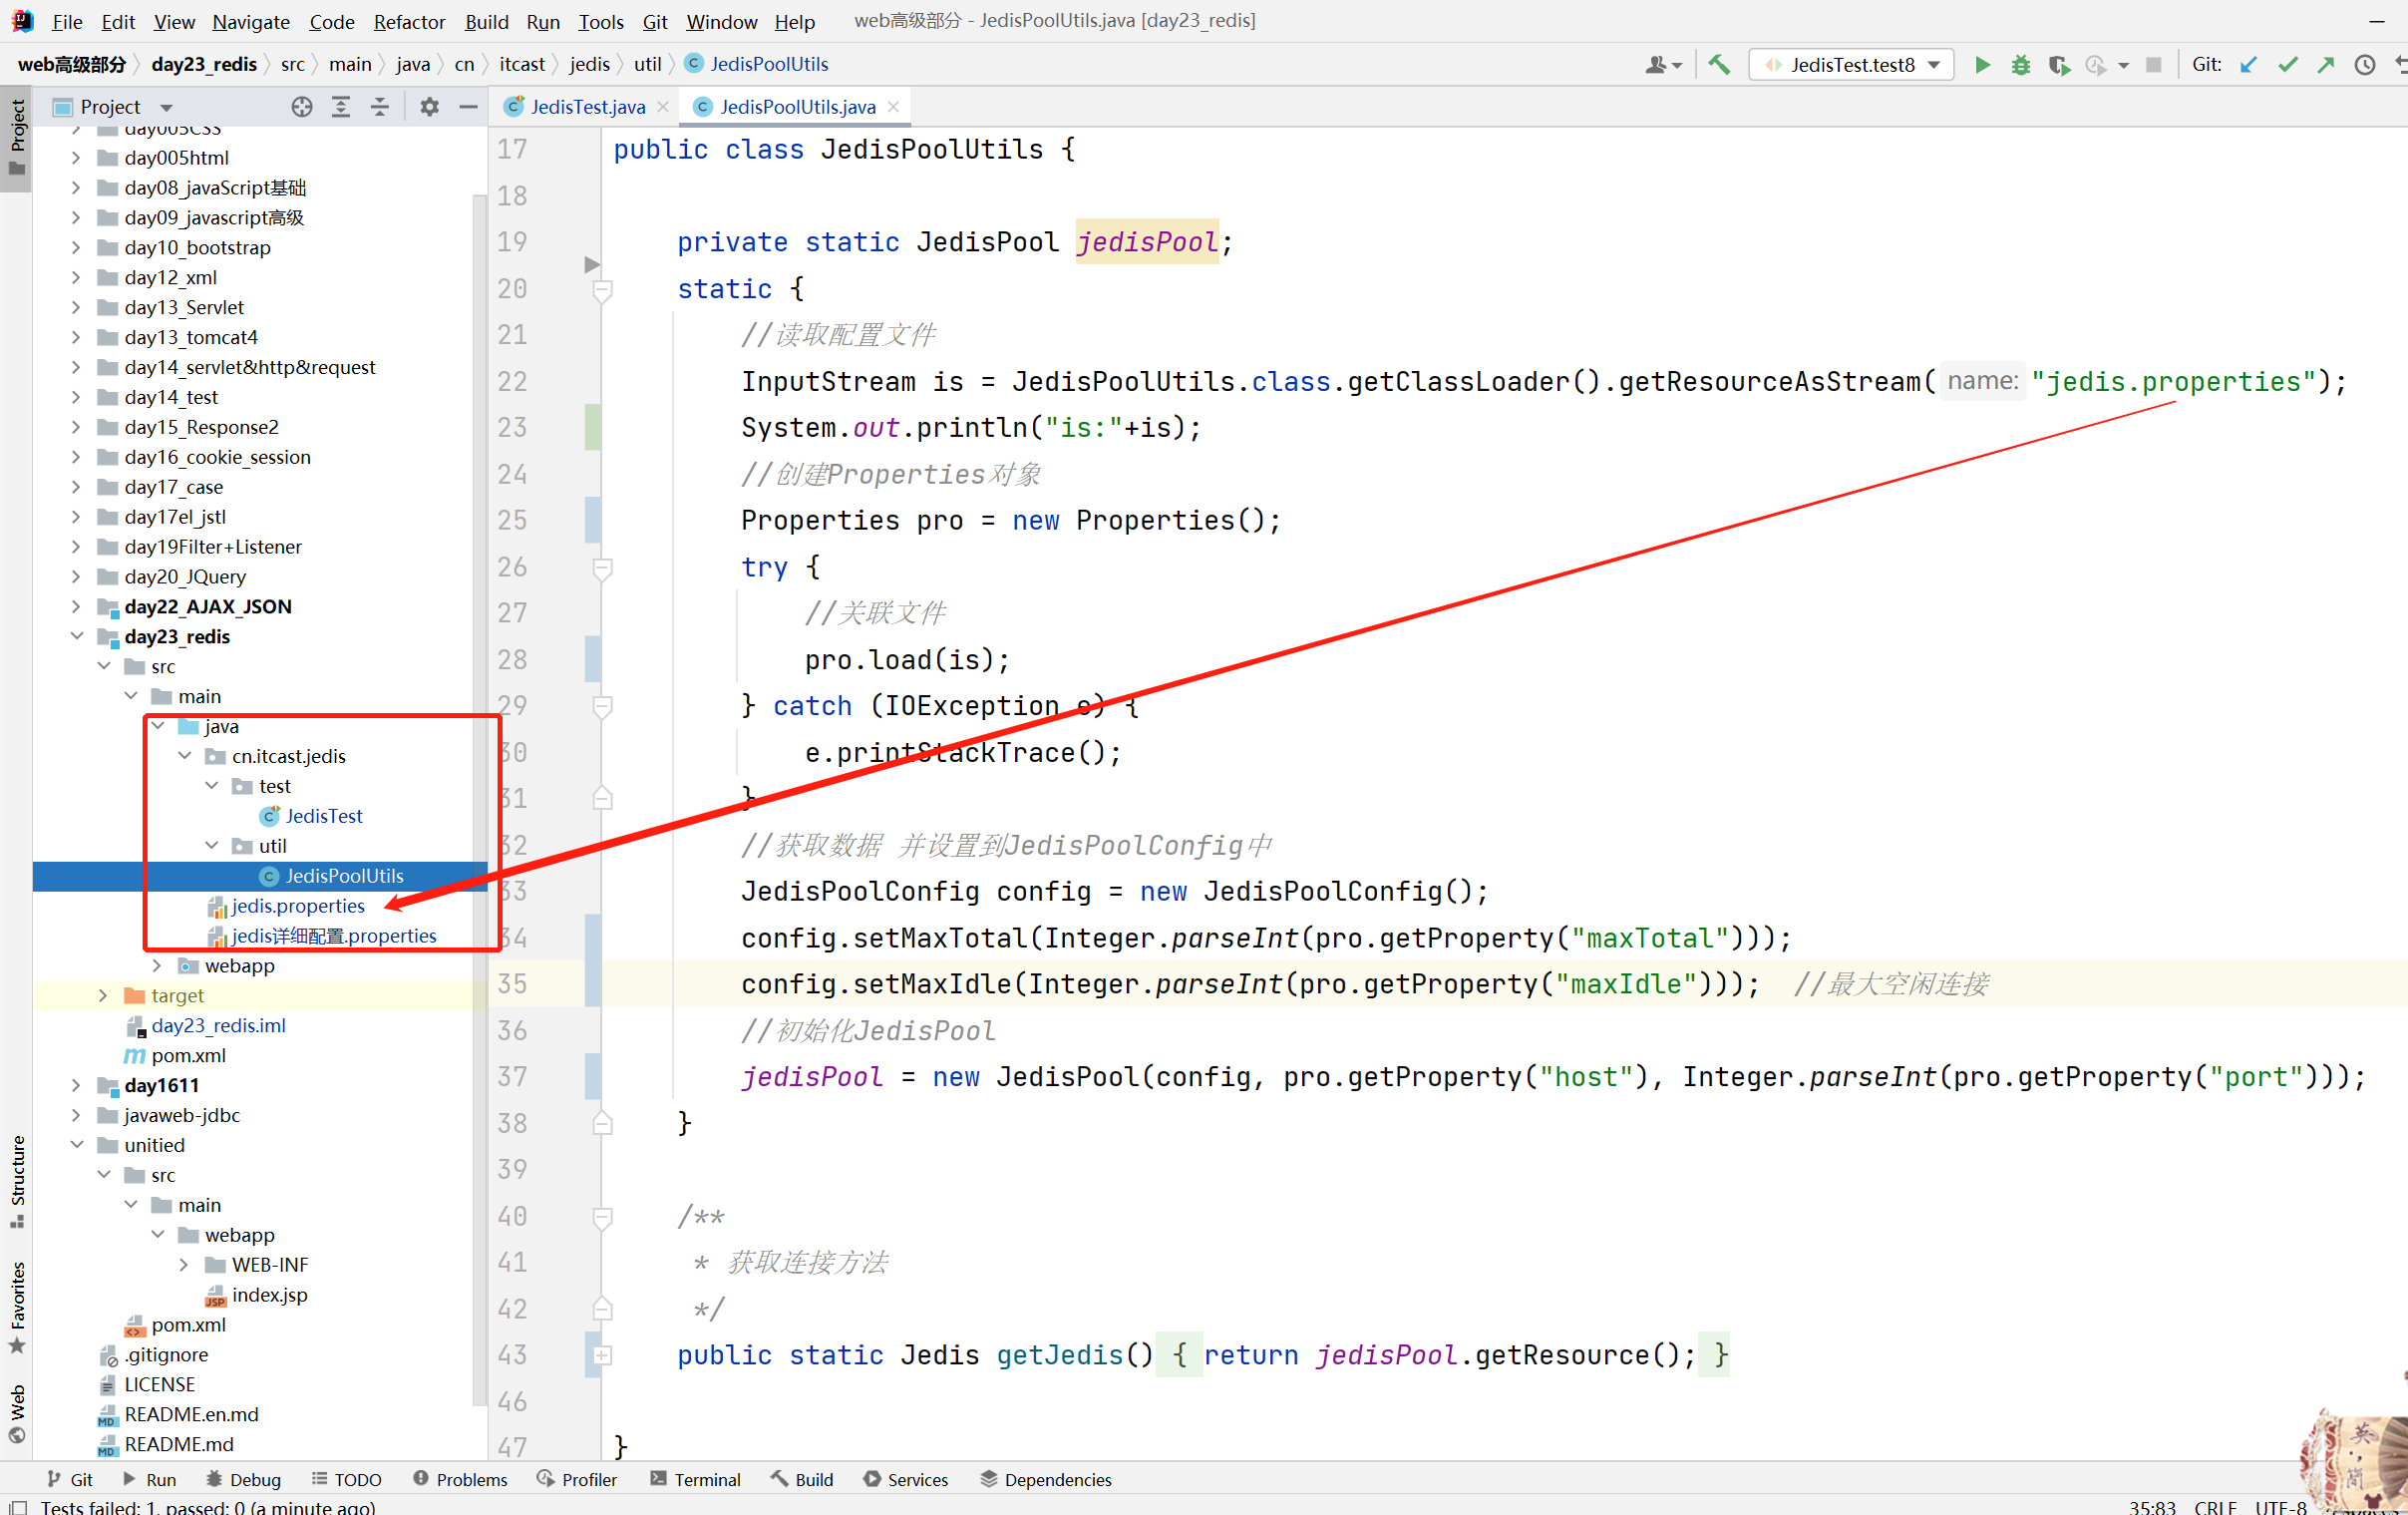The height and width of the screenshot is (1515, 2408).
Task: Click the Build project hammer icon
Action: 1719,65
